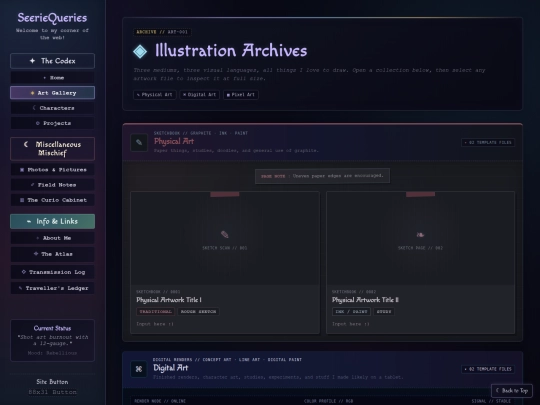
Task: Open Sketch Scan 001 artwork thumbnail
Action: [x=225, y=238]
